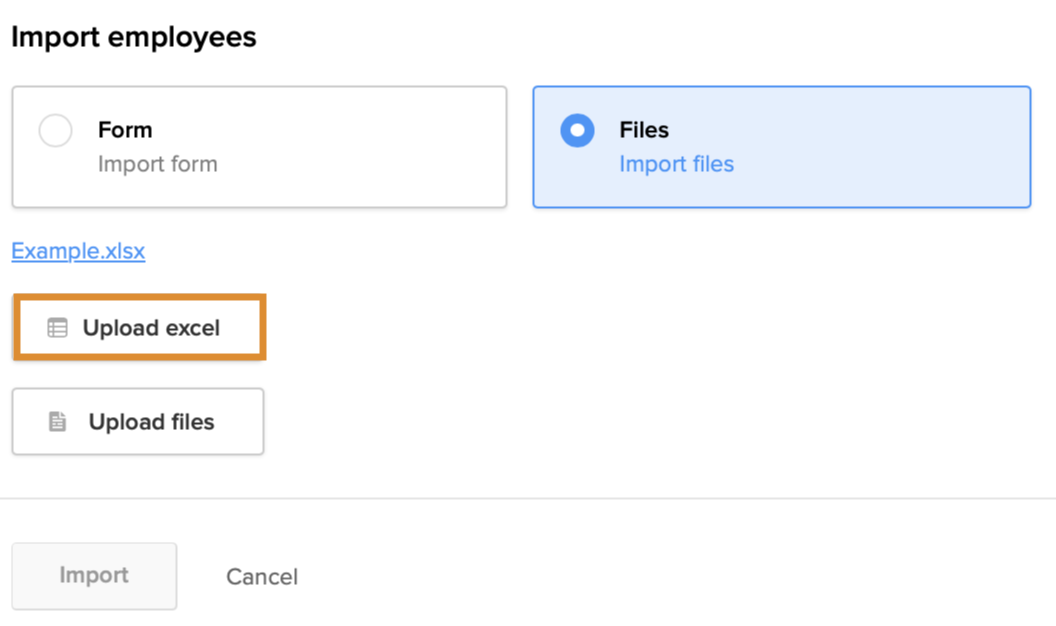1056x626 pixels.
Task: Cancel the employee import
Action: tap(262, 577)
